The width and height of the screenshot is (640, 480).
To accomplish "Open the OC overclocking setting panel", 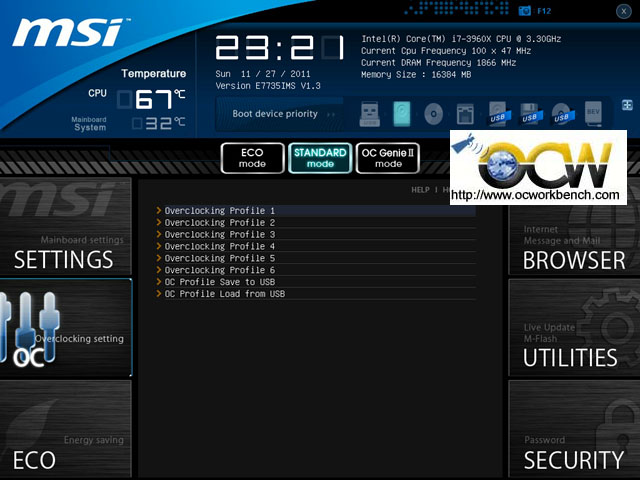I will click(65, 327).
